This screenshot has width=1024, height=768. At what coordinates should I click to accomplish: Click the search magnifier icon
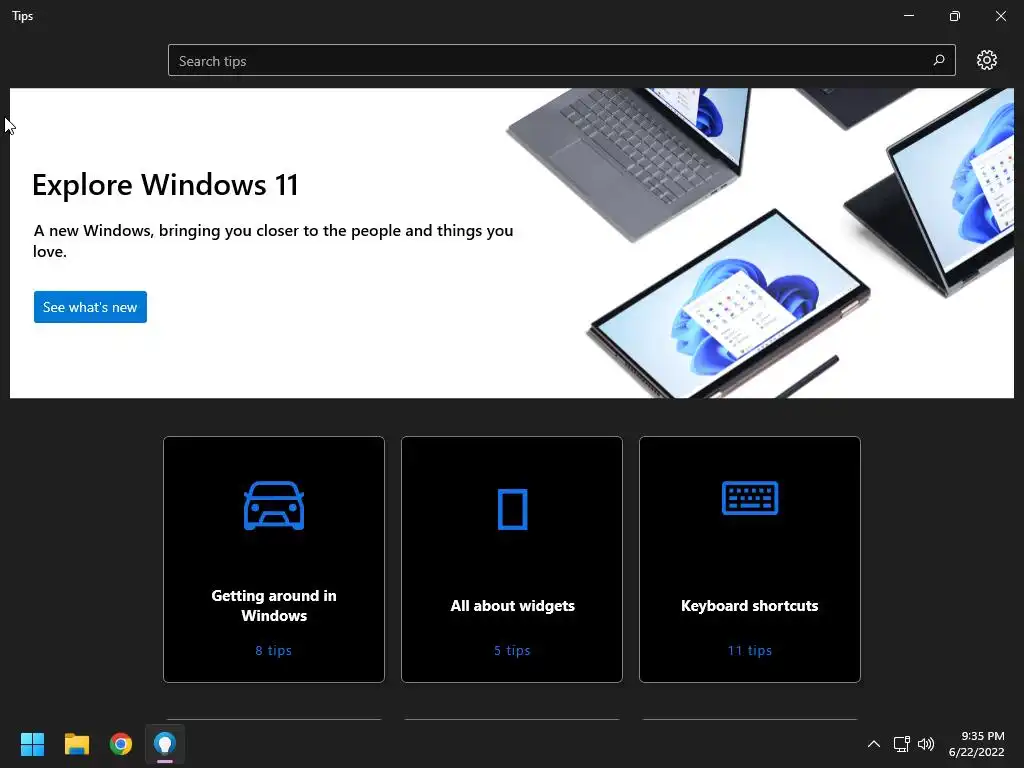pyautogui.click(x=938, y=60)
